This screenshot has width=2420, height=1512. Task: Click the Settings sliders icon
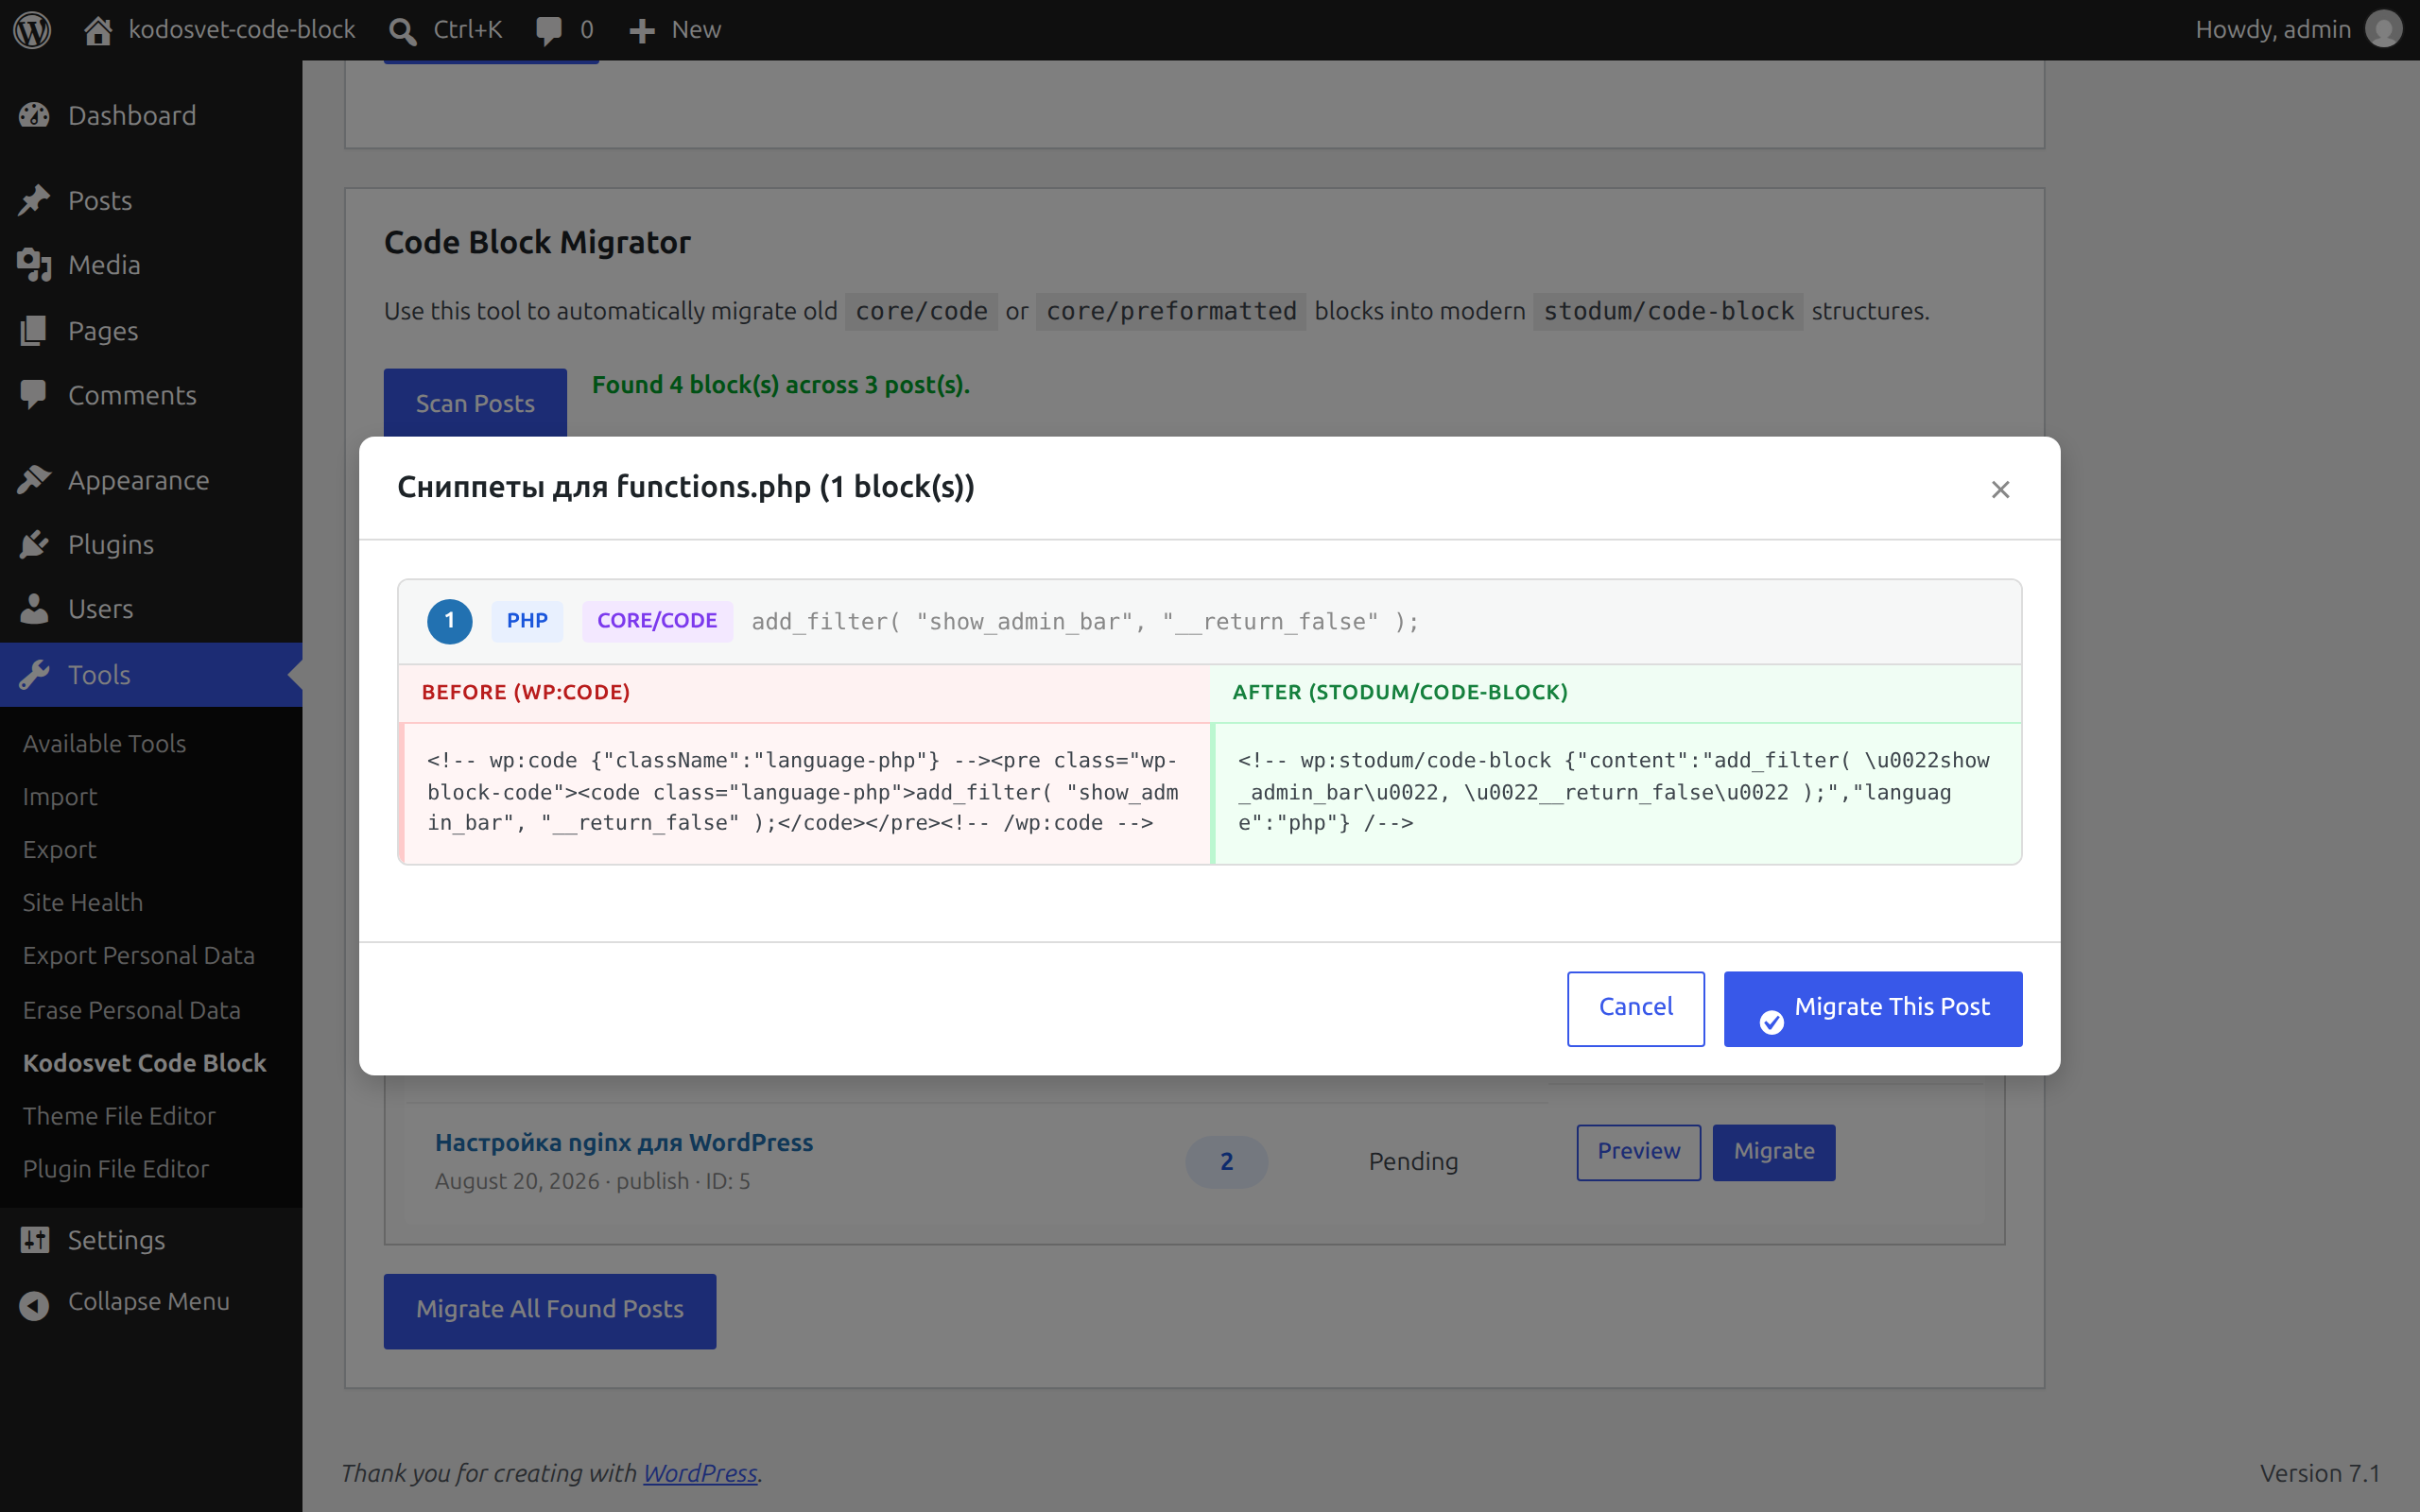[x=34, y=1240]
